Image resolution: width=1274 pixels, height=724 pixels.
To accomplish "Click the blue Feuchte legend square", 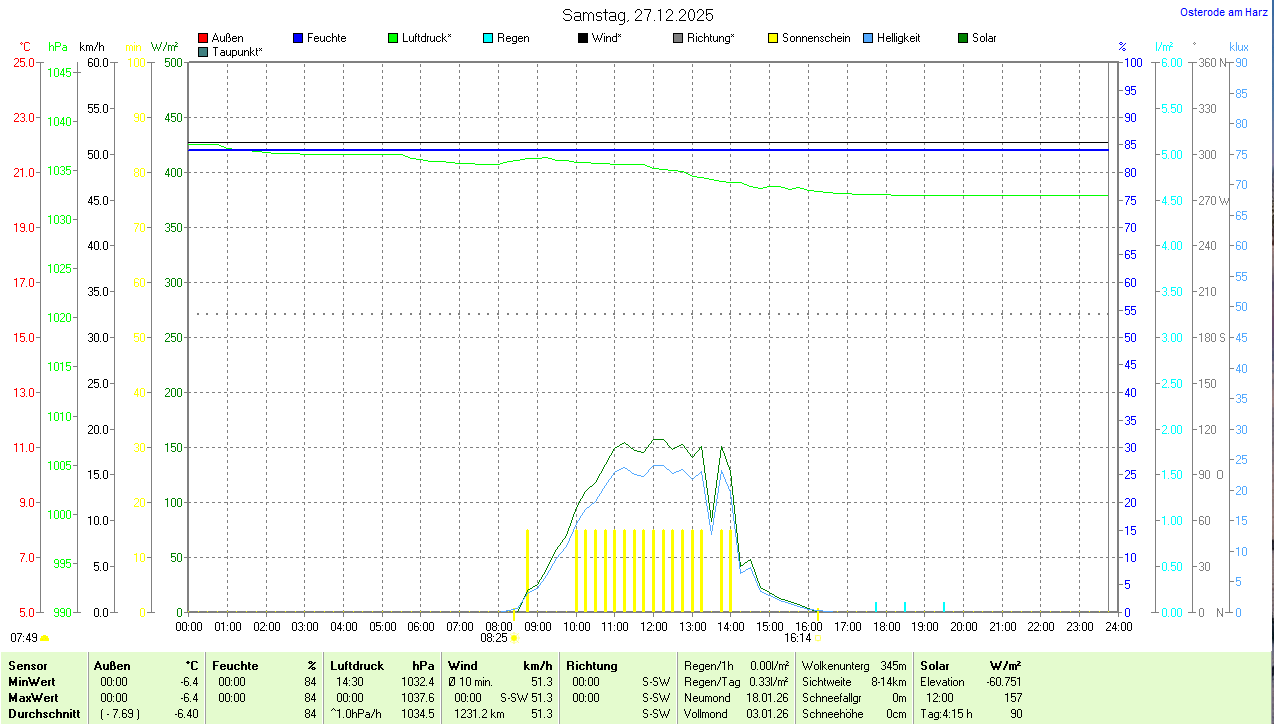I will [298, 38].
